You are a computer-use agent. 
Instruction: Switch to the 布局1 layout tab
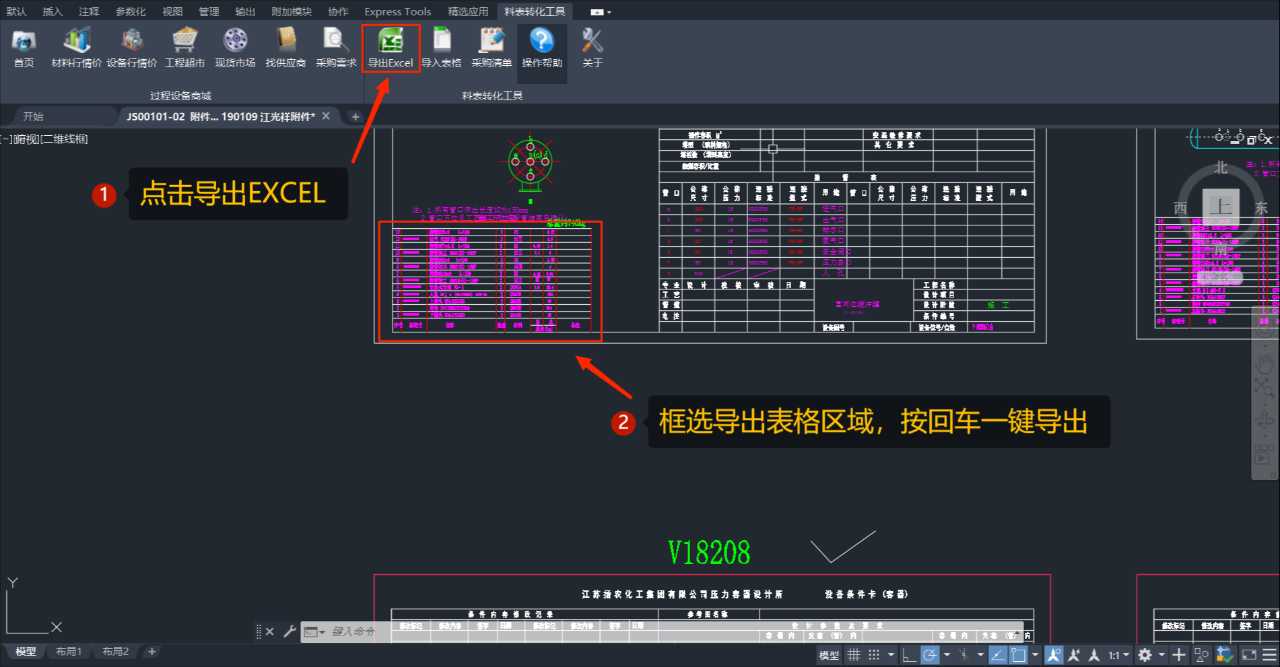[x=69, y=652]
